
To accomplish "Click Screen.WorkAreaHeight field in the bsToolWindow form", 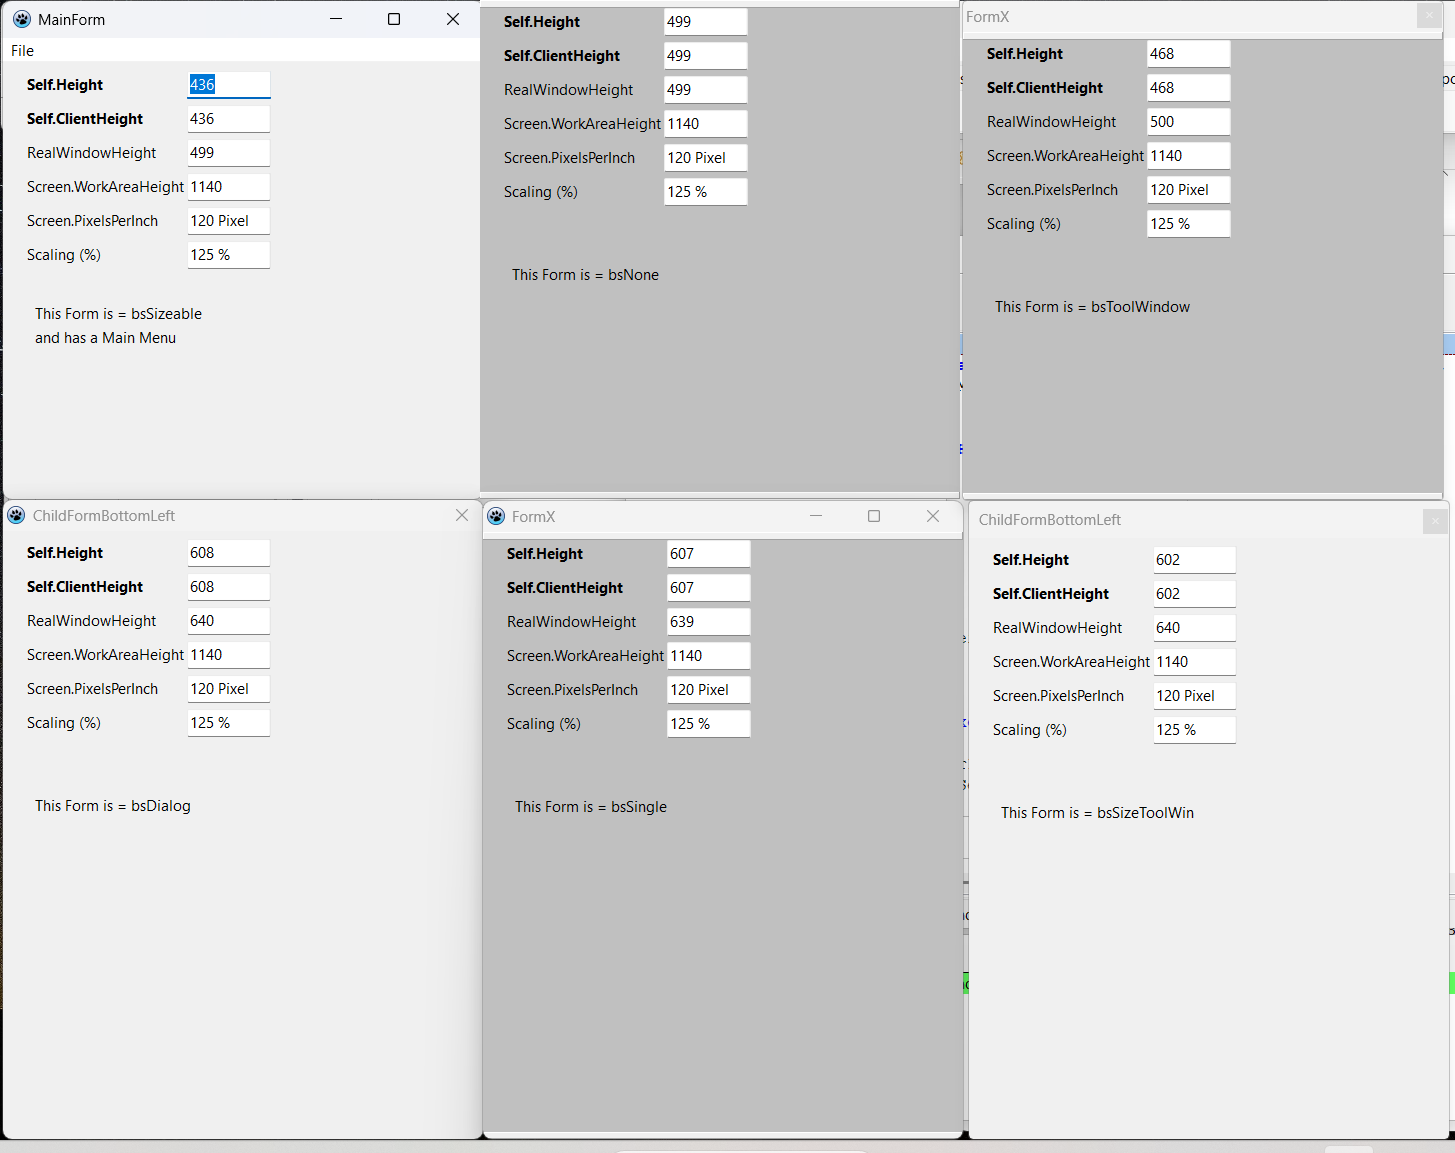I will pos(1188,156).
